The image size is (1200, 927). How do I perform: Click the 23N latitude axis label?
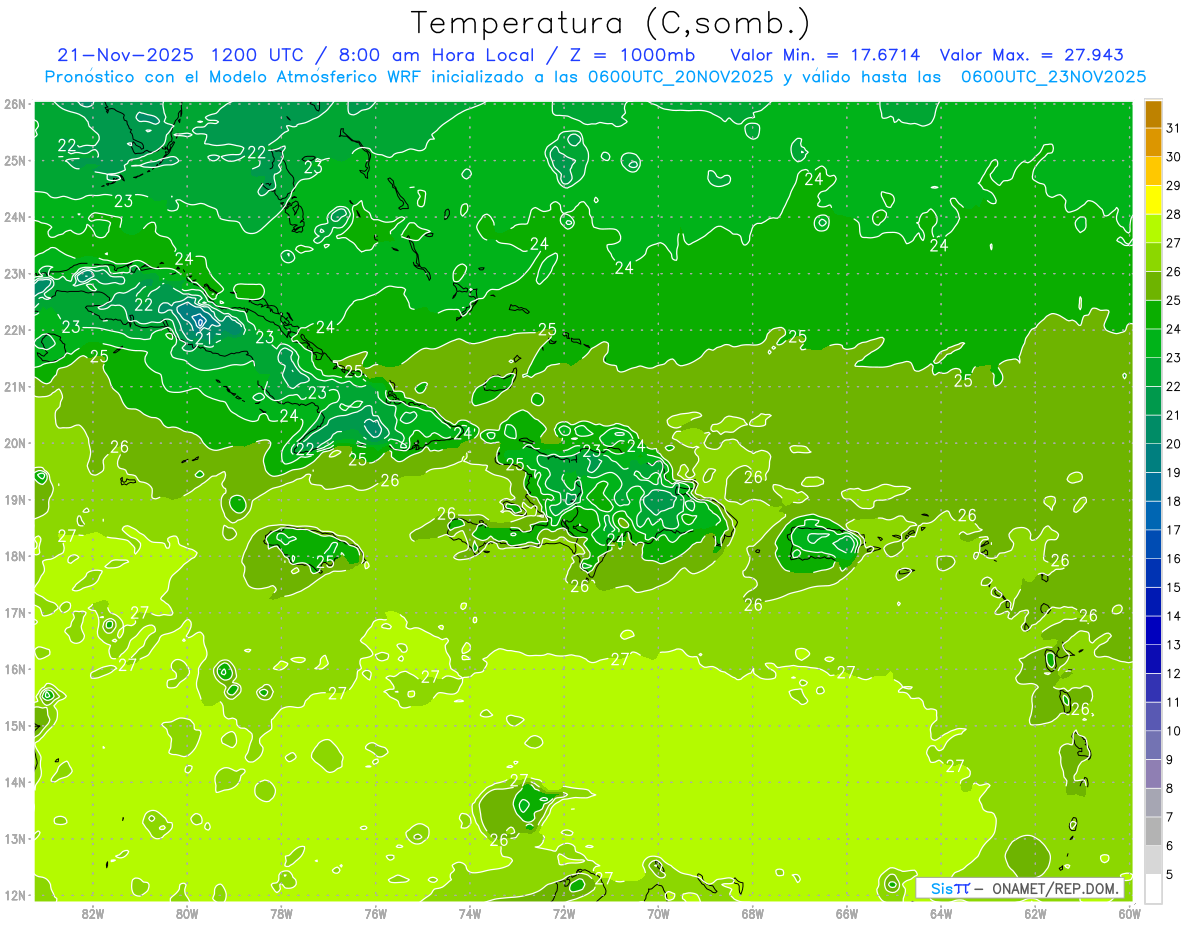14,273
